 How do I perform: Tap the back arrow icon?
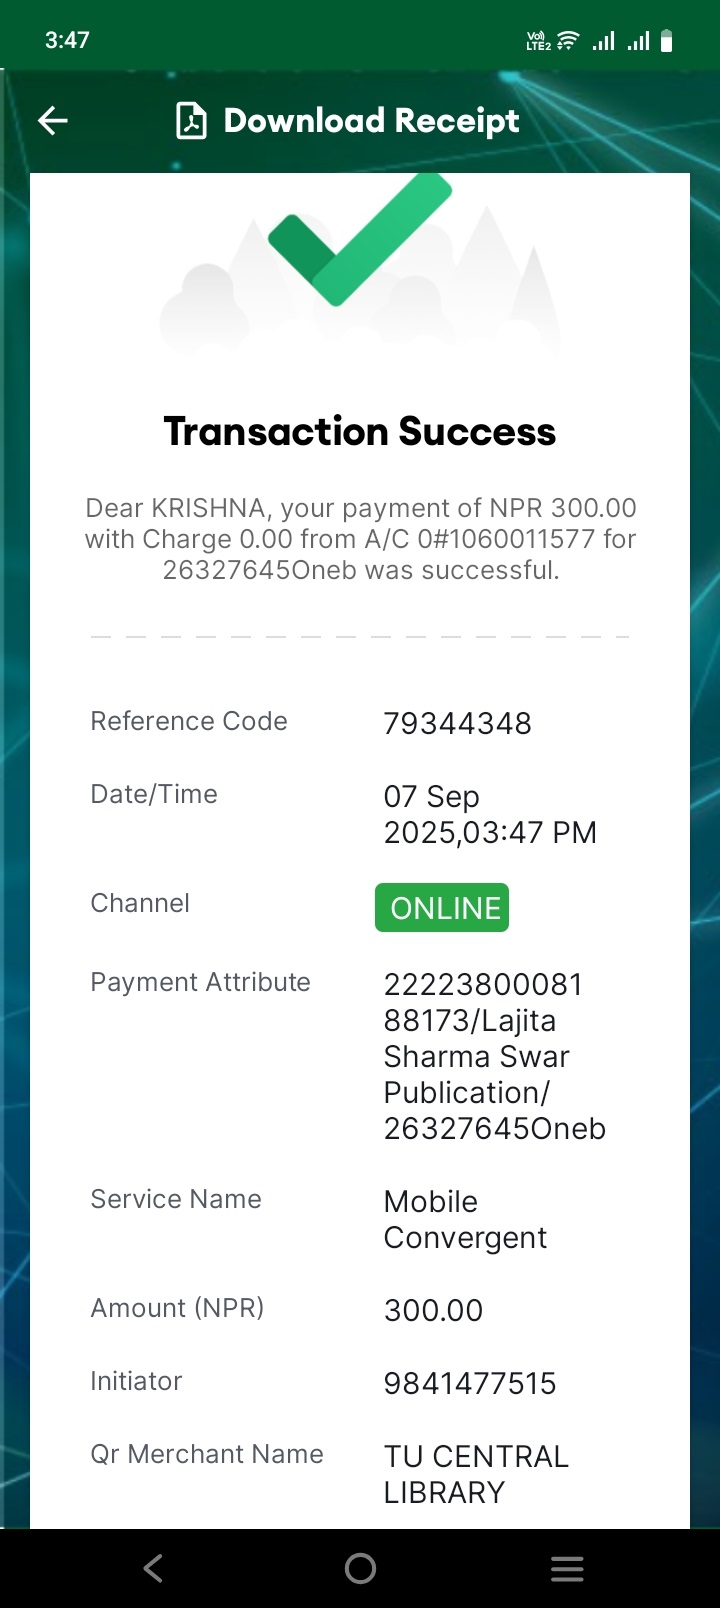tap(53, 121)
